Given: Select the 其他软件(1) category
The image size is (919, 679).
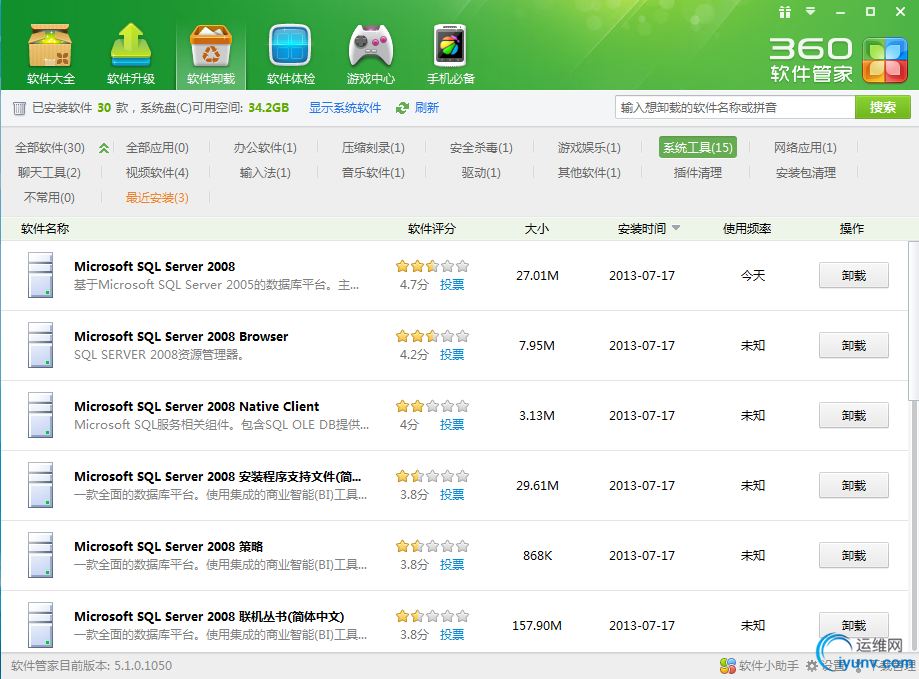Looking at the screenshot, I should (589, 173).
